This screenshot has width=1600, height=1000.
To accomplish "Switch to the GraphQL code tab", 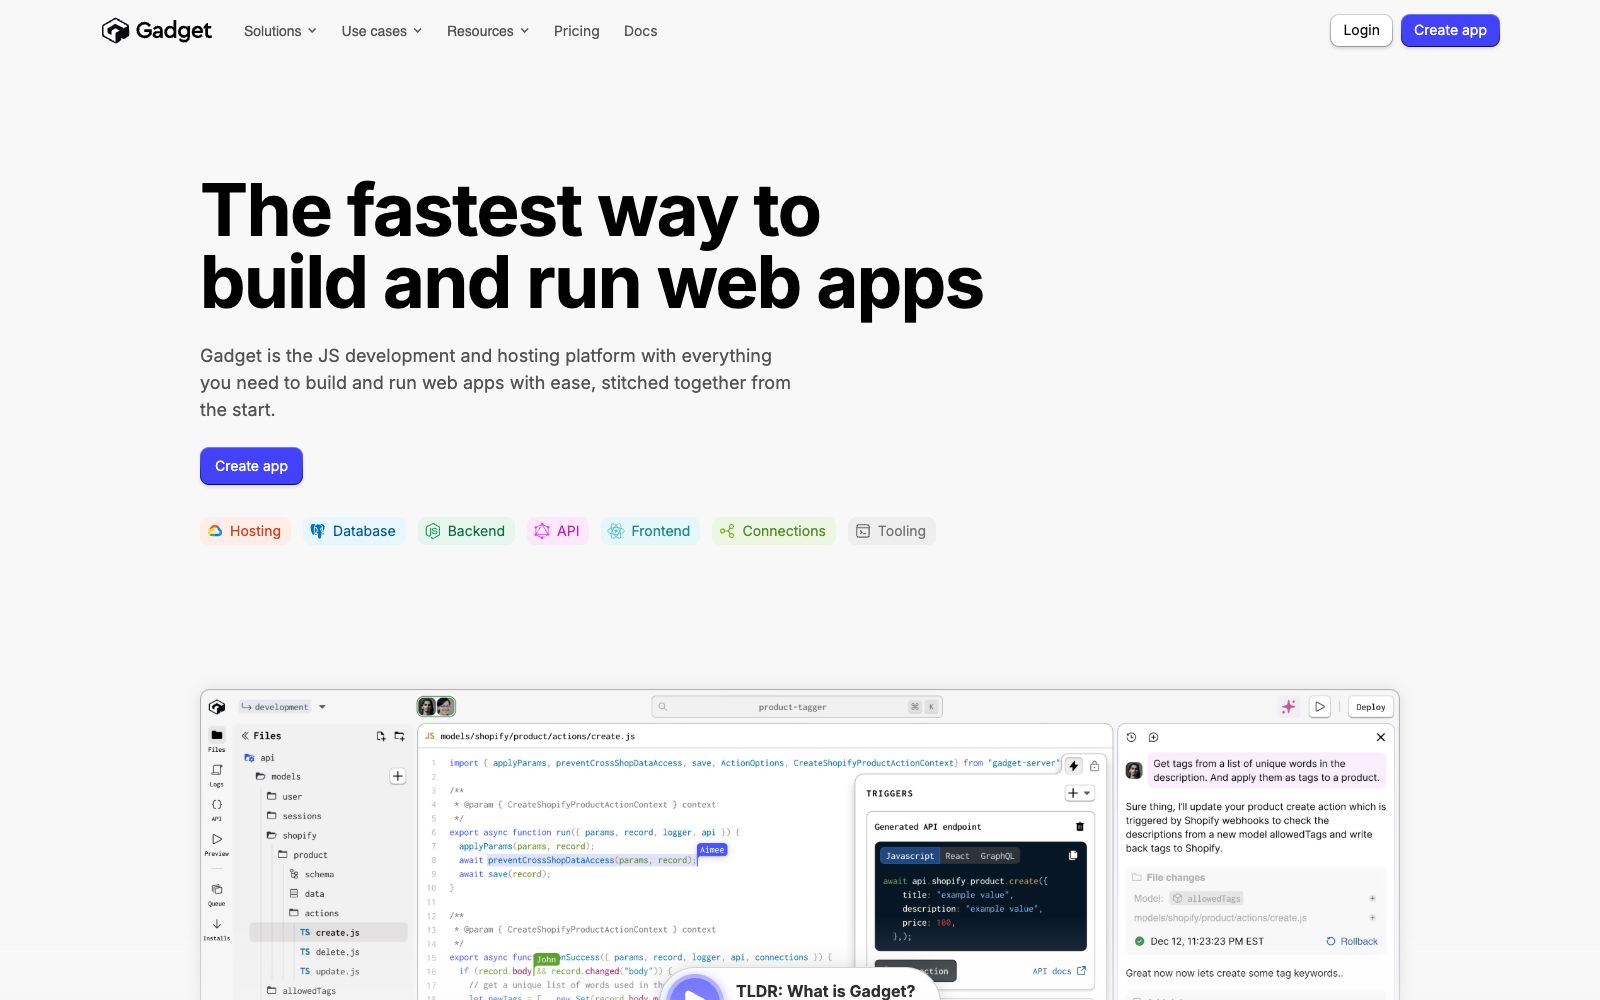I will point(997,856).
